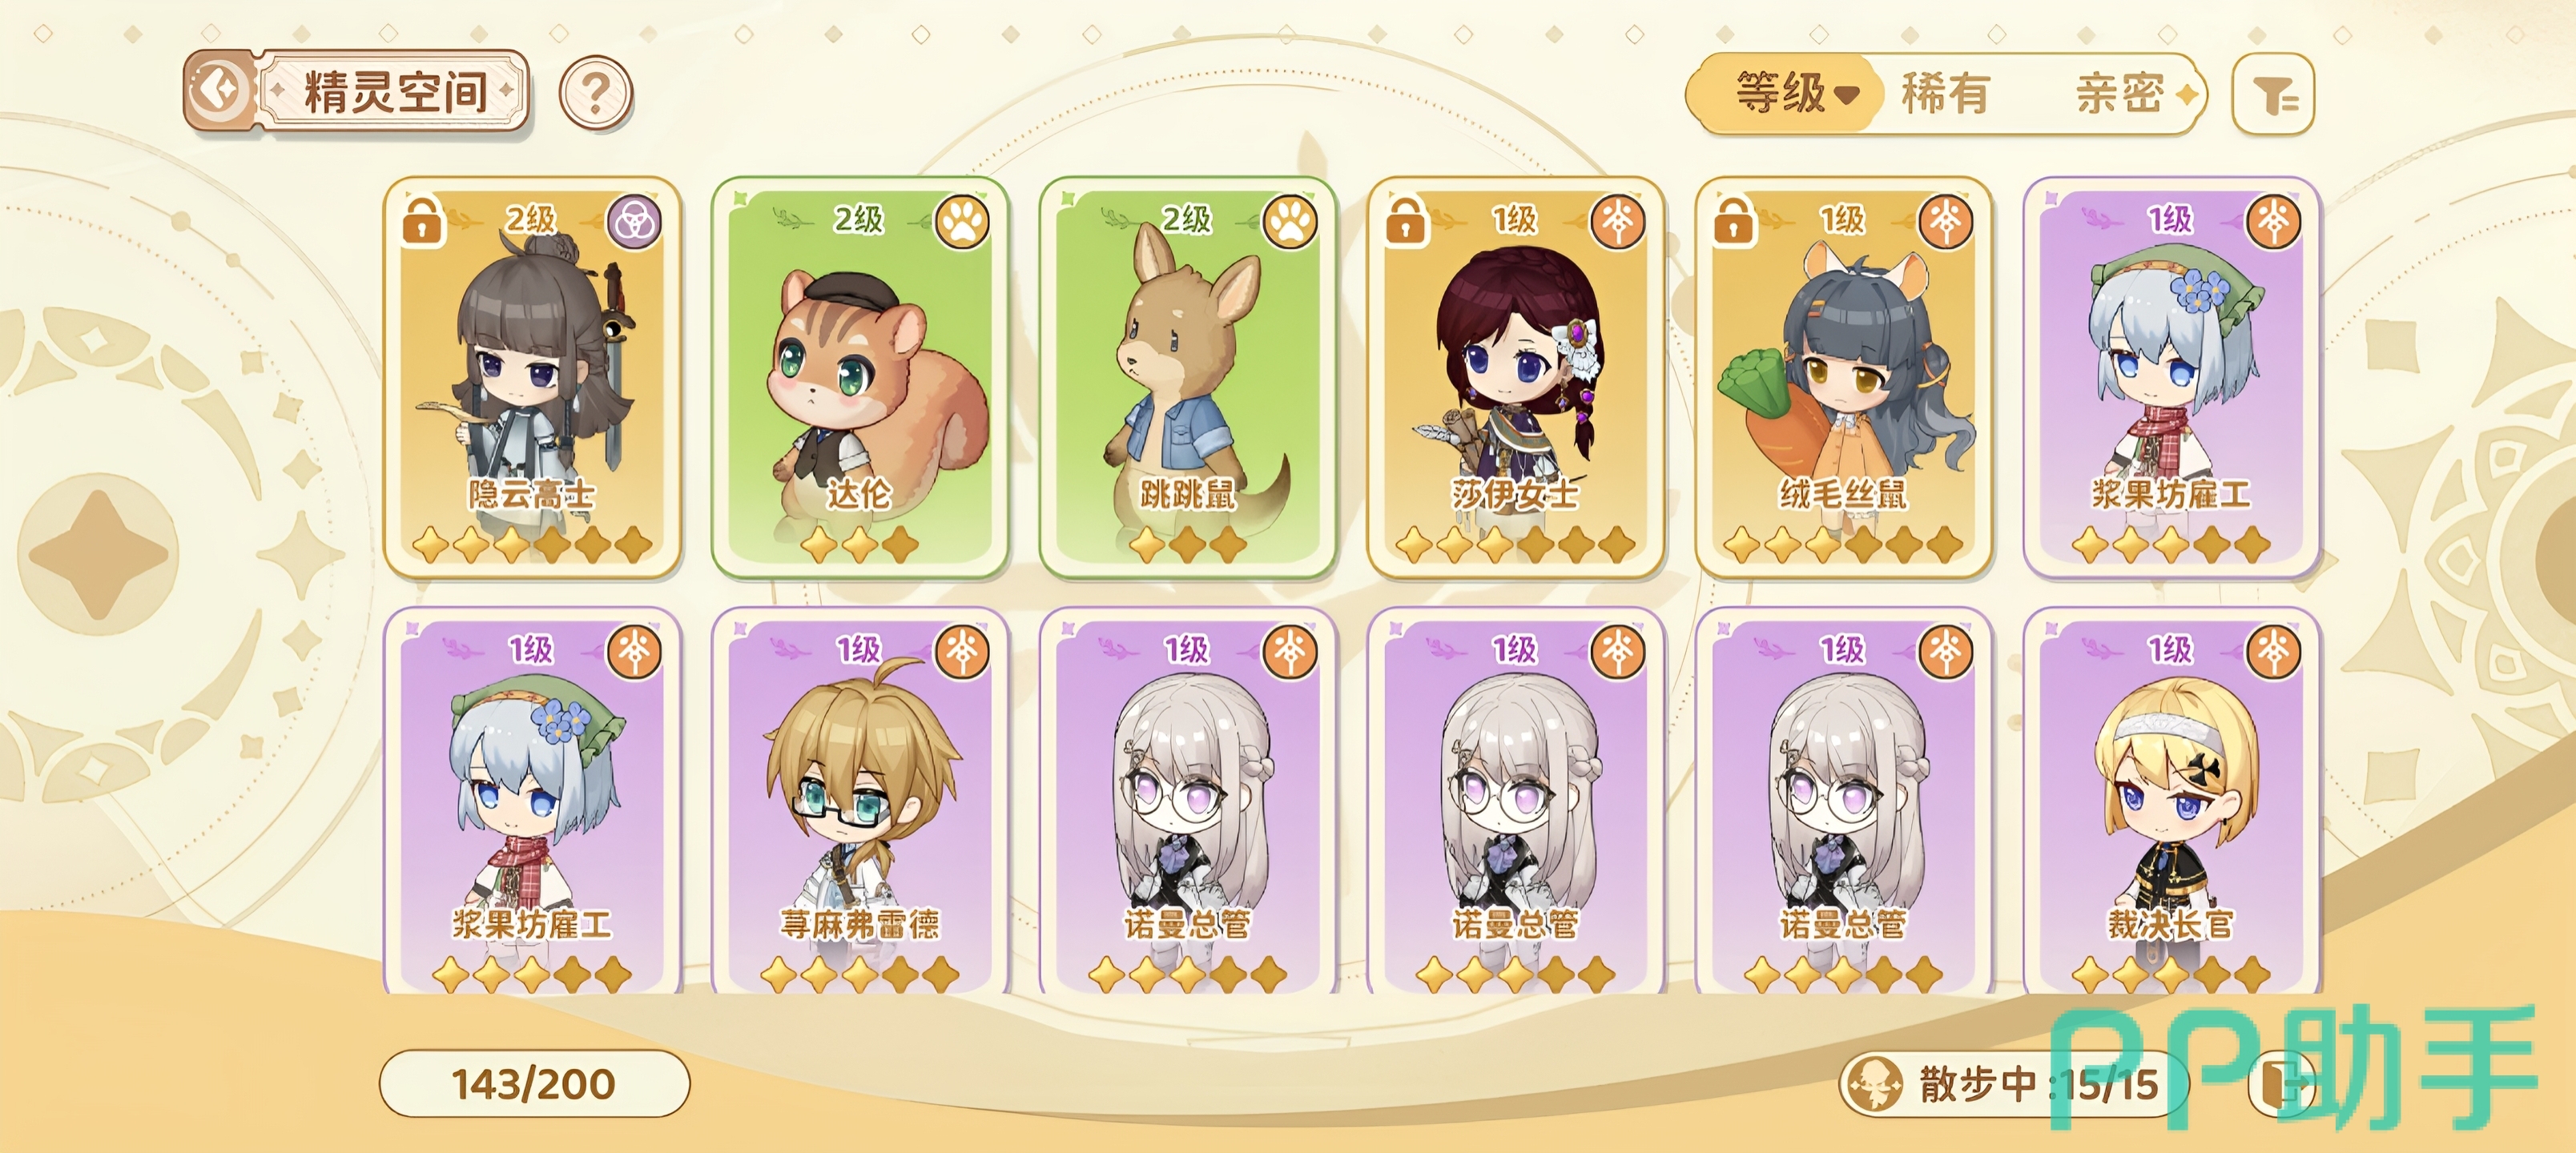Click the star rating on 跳跳鼠 card
Screen dimensions: 2576x1153
[1187, 545]
